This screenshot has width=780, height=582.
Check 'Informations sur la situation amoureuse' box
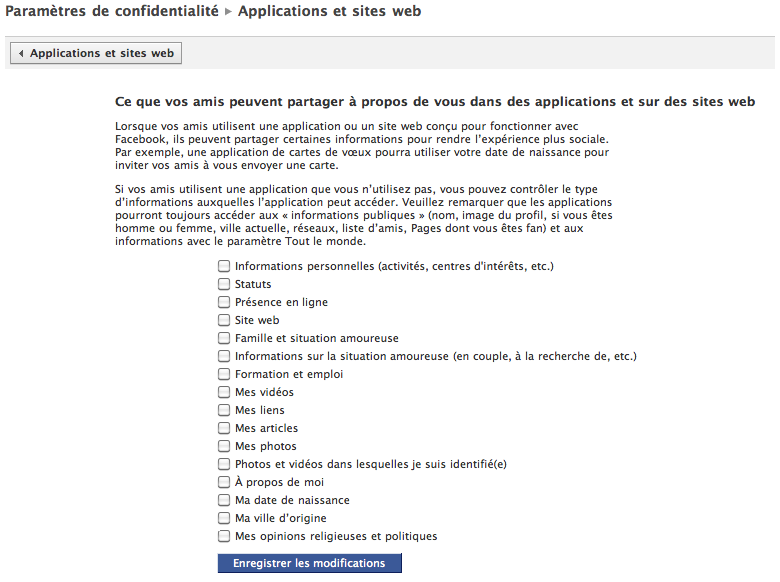pos(224,356)
